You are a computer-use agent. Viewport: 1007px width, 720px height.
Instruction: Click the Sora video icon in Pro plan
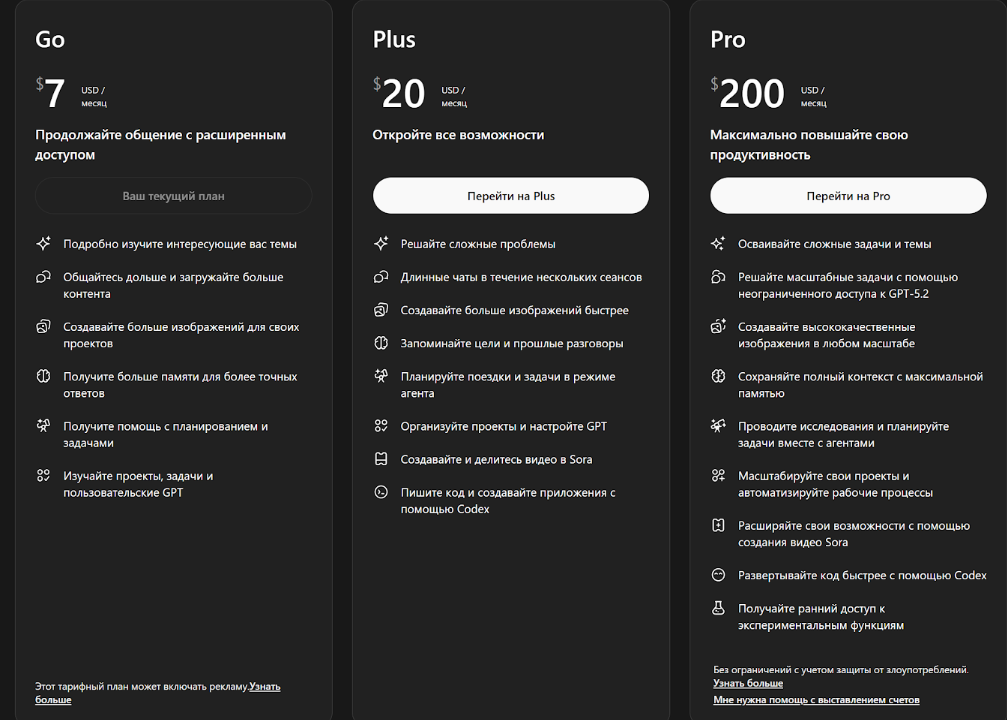(x=718, y=525)
